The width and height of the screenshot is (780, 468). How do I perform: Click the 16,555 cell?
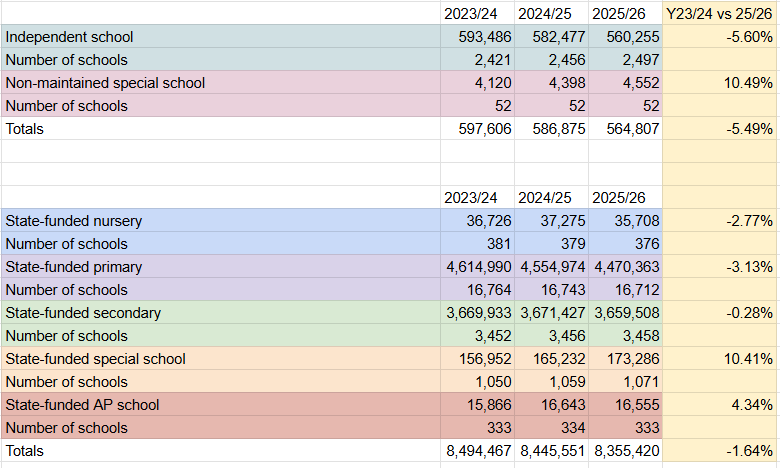click(x=625, y=405)
